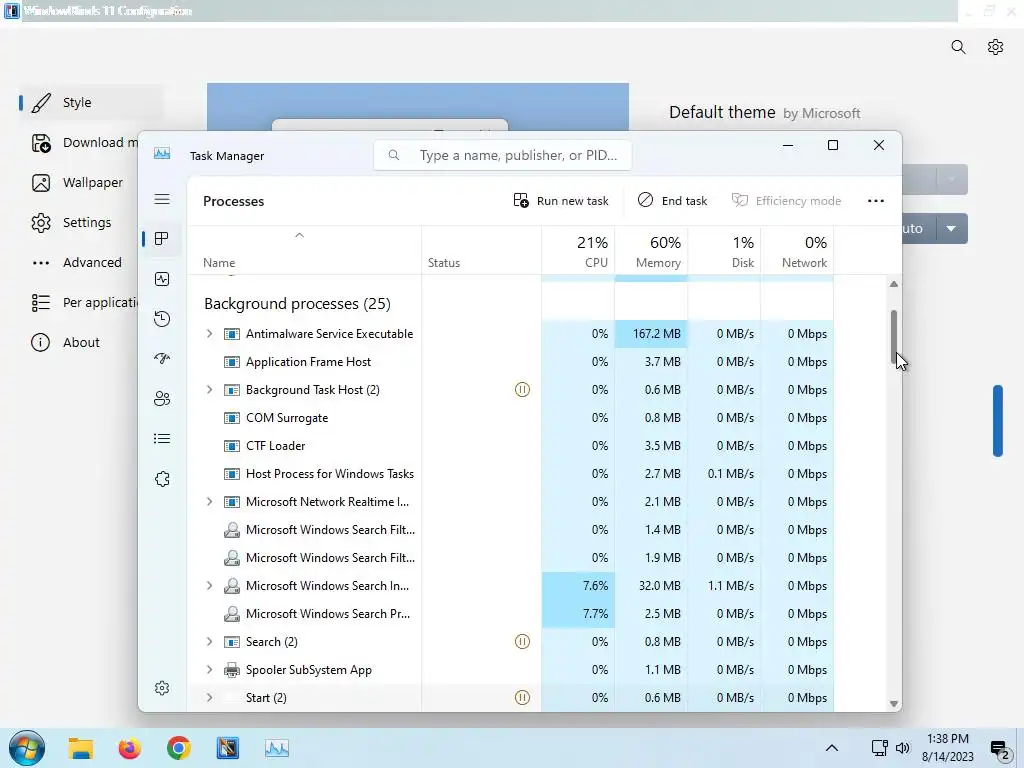Expand Antimalware Service Executable process

[x=209, y=334]
